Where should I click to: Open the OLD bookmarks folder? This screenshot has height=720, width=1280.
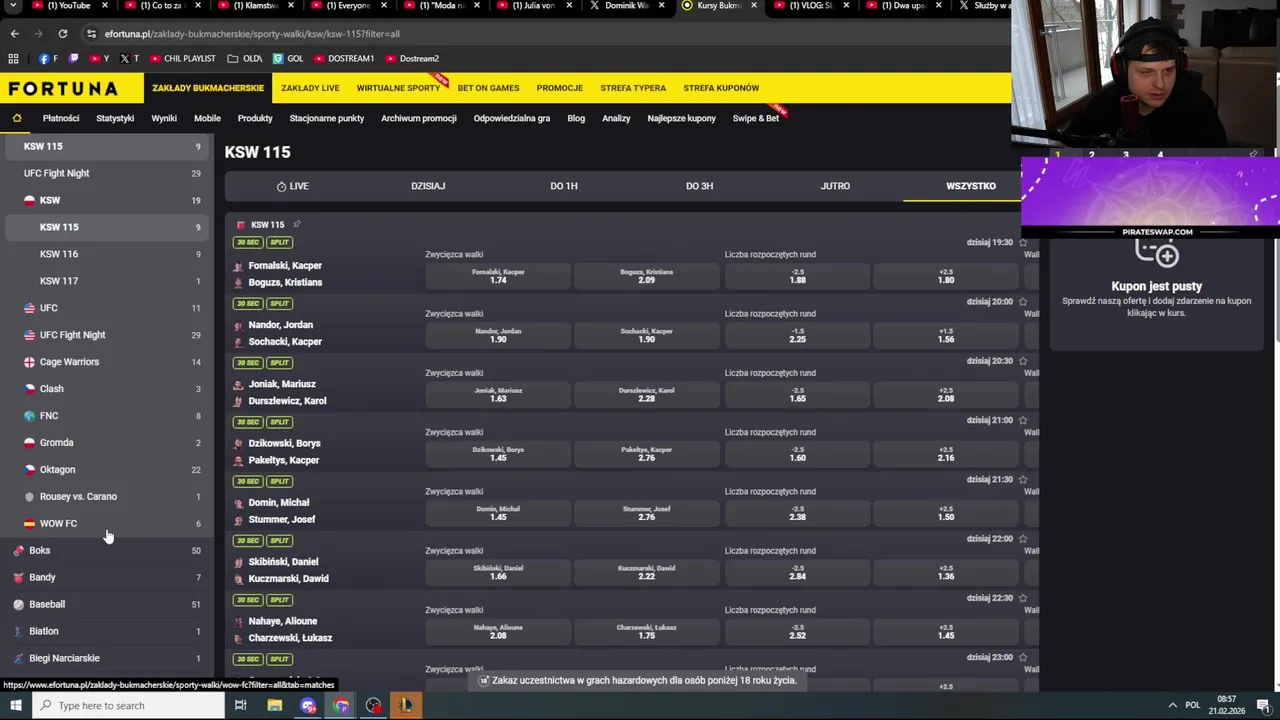[x=245, y=58]
